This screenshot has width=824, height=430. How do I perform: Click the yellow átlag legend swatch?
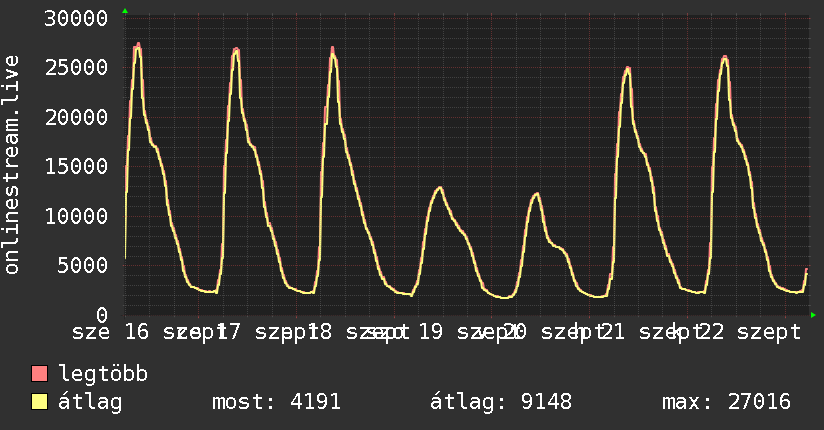pos(39,402)
